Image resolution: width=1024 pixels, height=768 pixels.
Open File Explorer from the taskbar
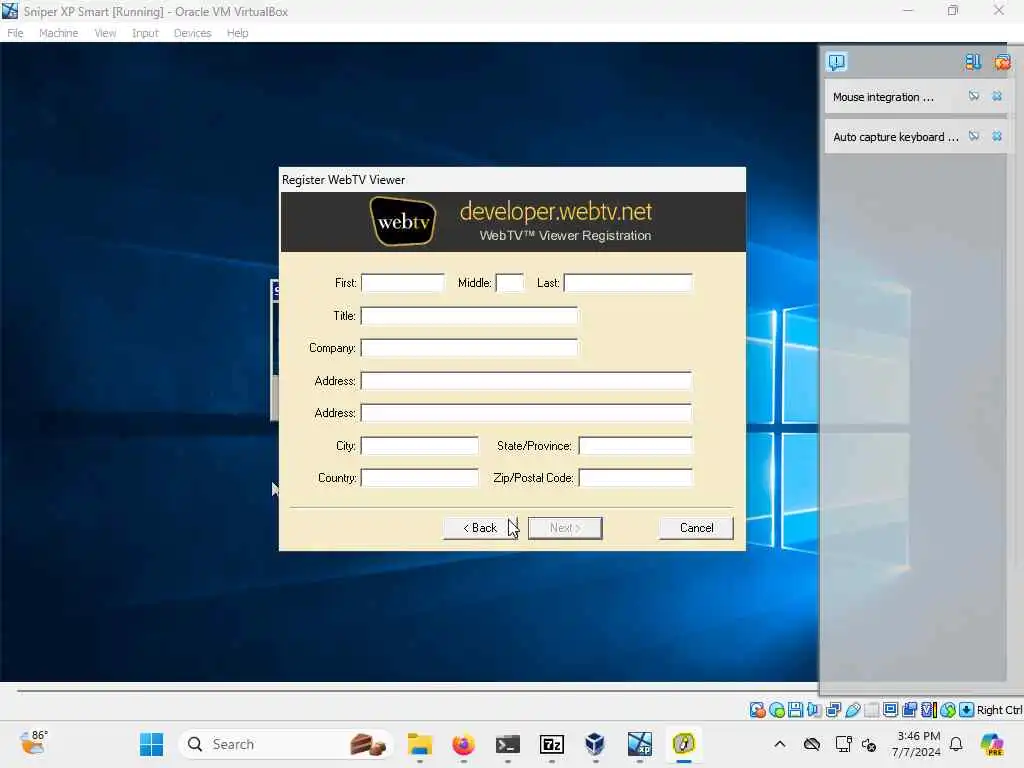419,744
